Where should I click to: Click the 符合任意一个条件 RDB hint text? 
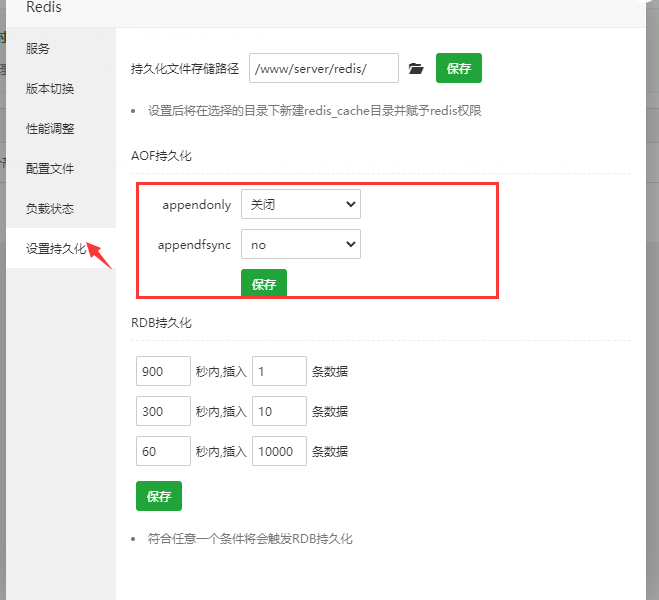pyautogui.click(x=250, y=539)
